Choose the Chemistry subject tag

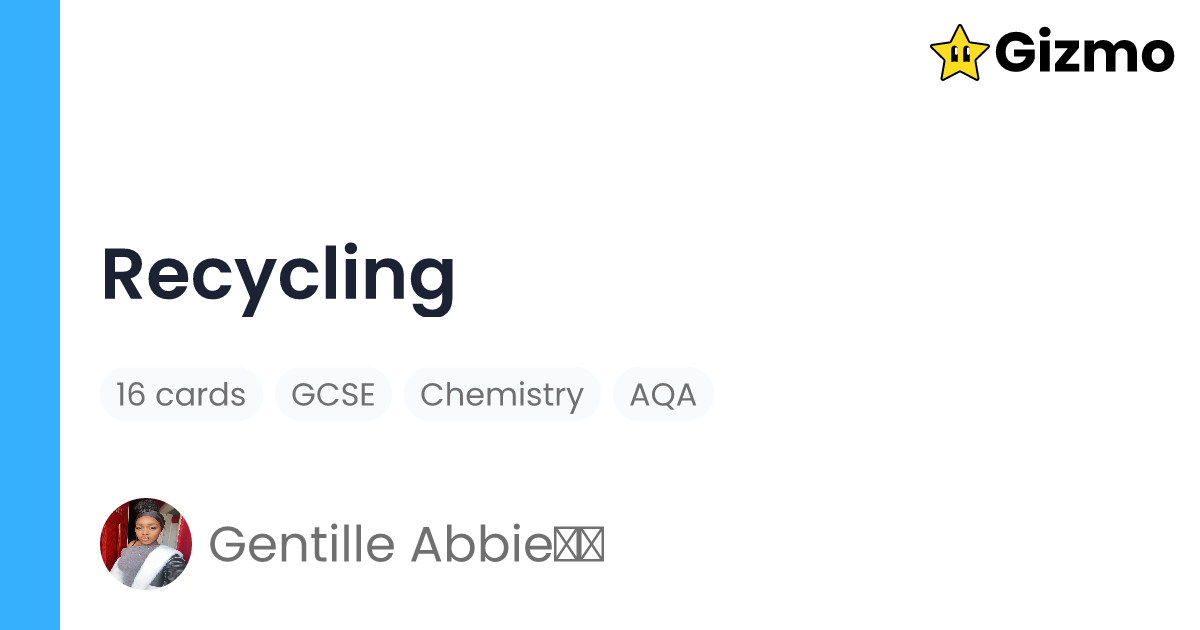point(502,394)
